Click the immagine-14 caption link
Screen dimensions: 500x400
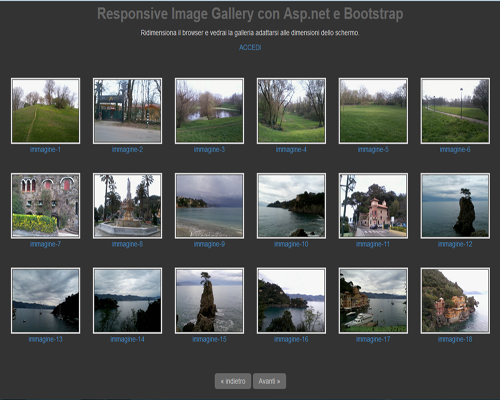click(127, 339)
